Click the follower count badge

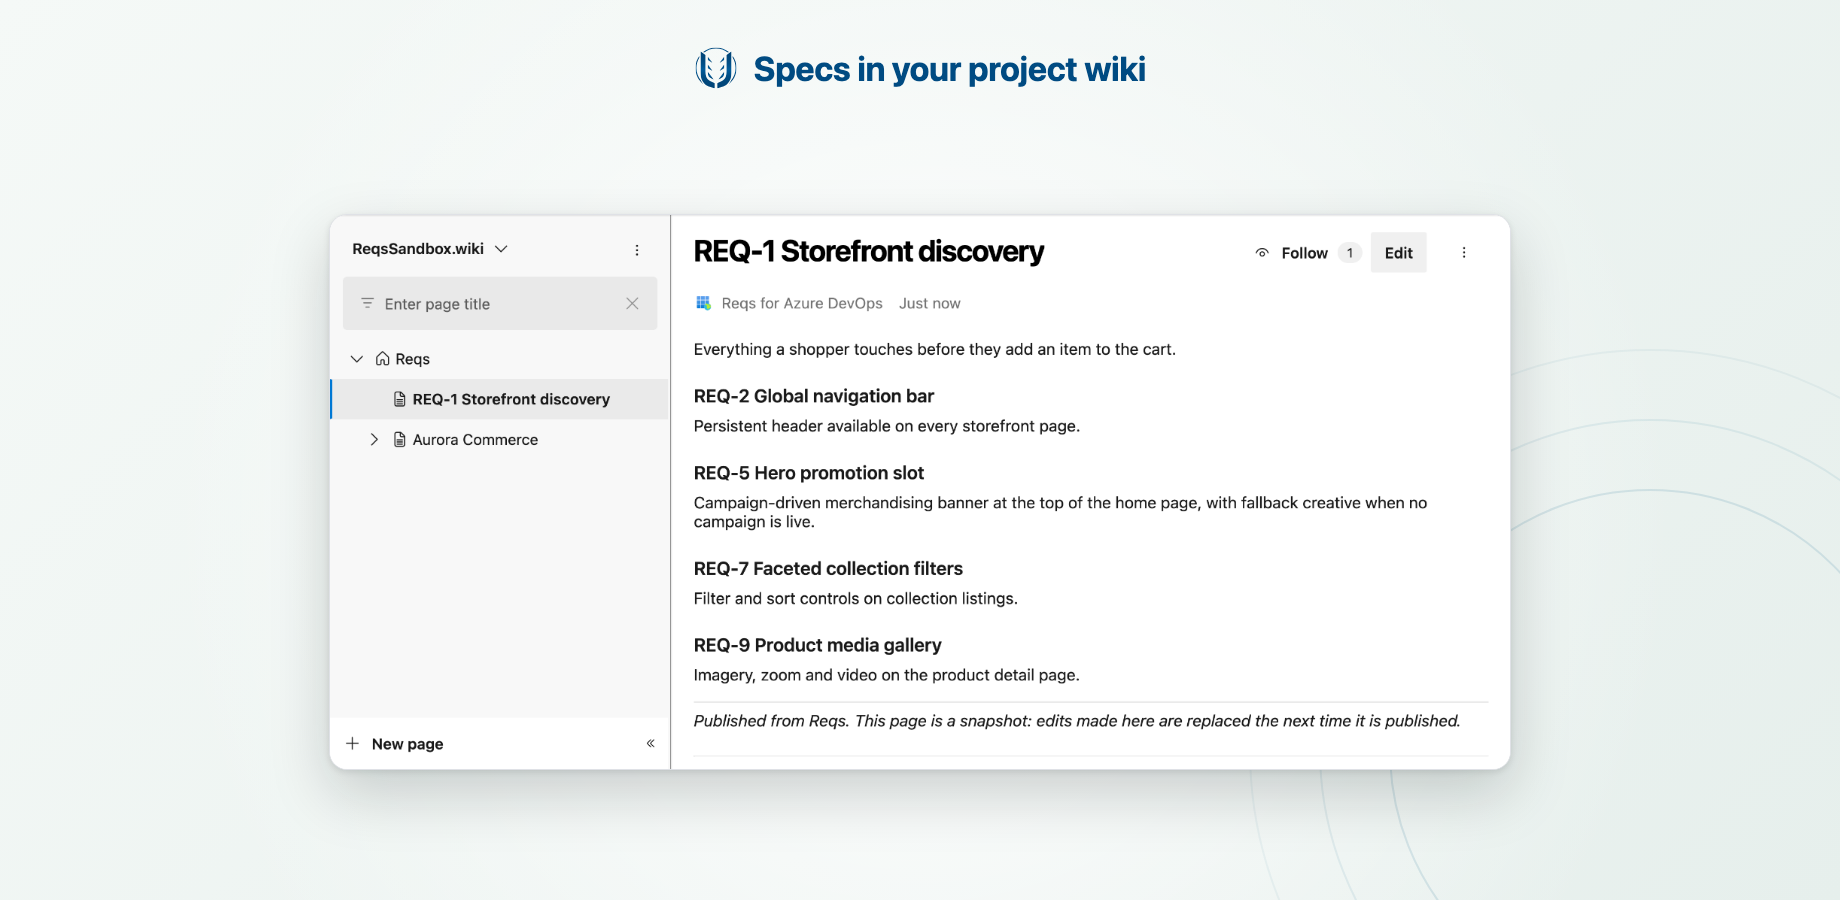pyautogui.click(x=1350, y=253)
